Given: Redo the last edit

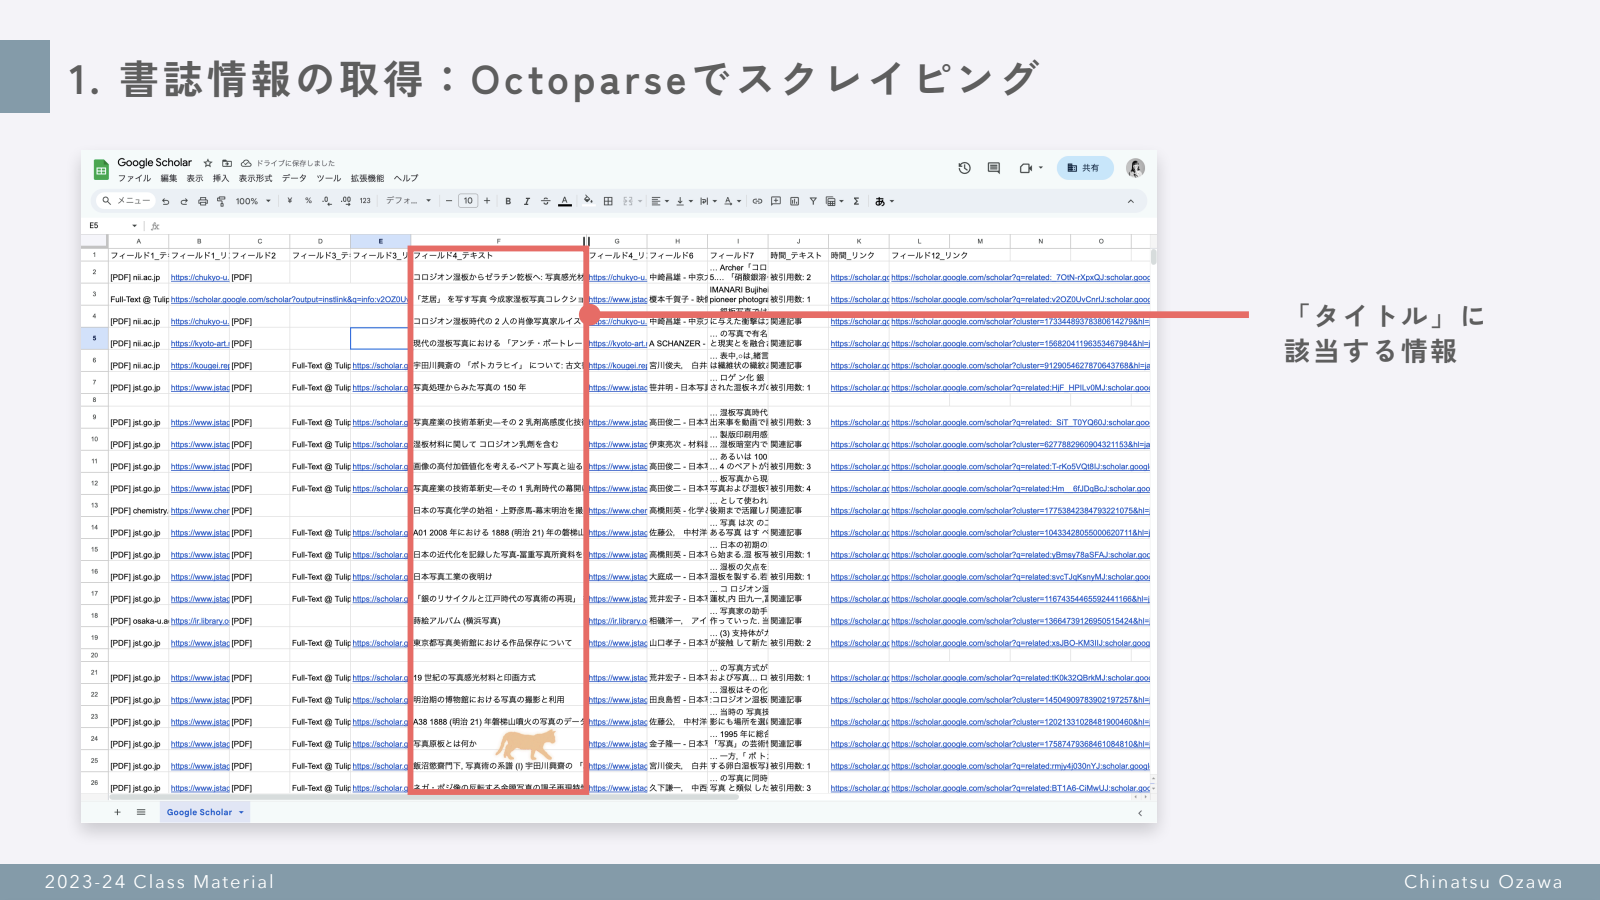Looking at the screenshot, I should click(x=184, y=201).
